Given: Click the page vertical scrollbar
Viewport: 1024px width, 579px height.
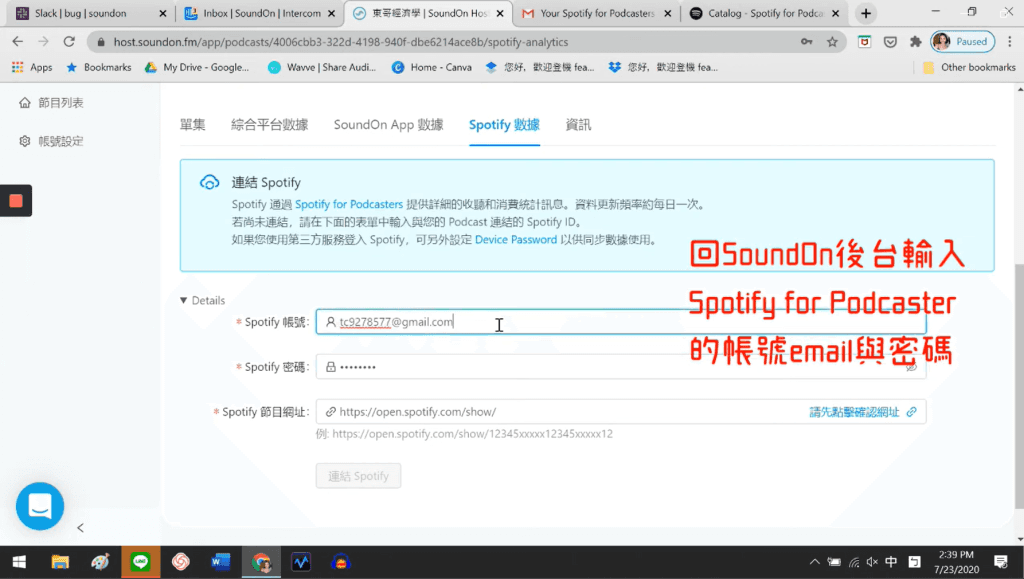Looking at the screenshot, I should [x=1019, y=385].
